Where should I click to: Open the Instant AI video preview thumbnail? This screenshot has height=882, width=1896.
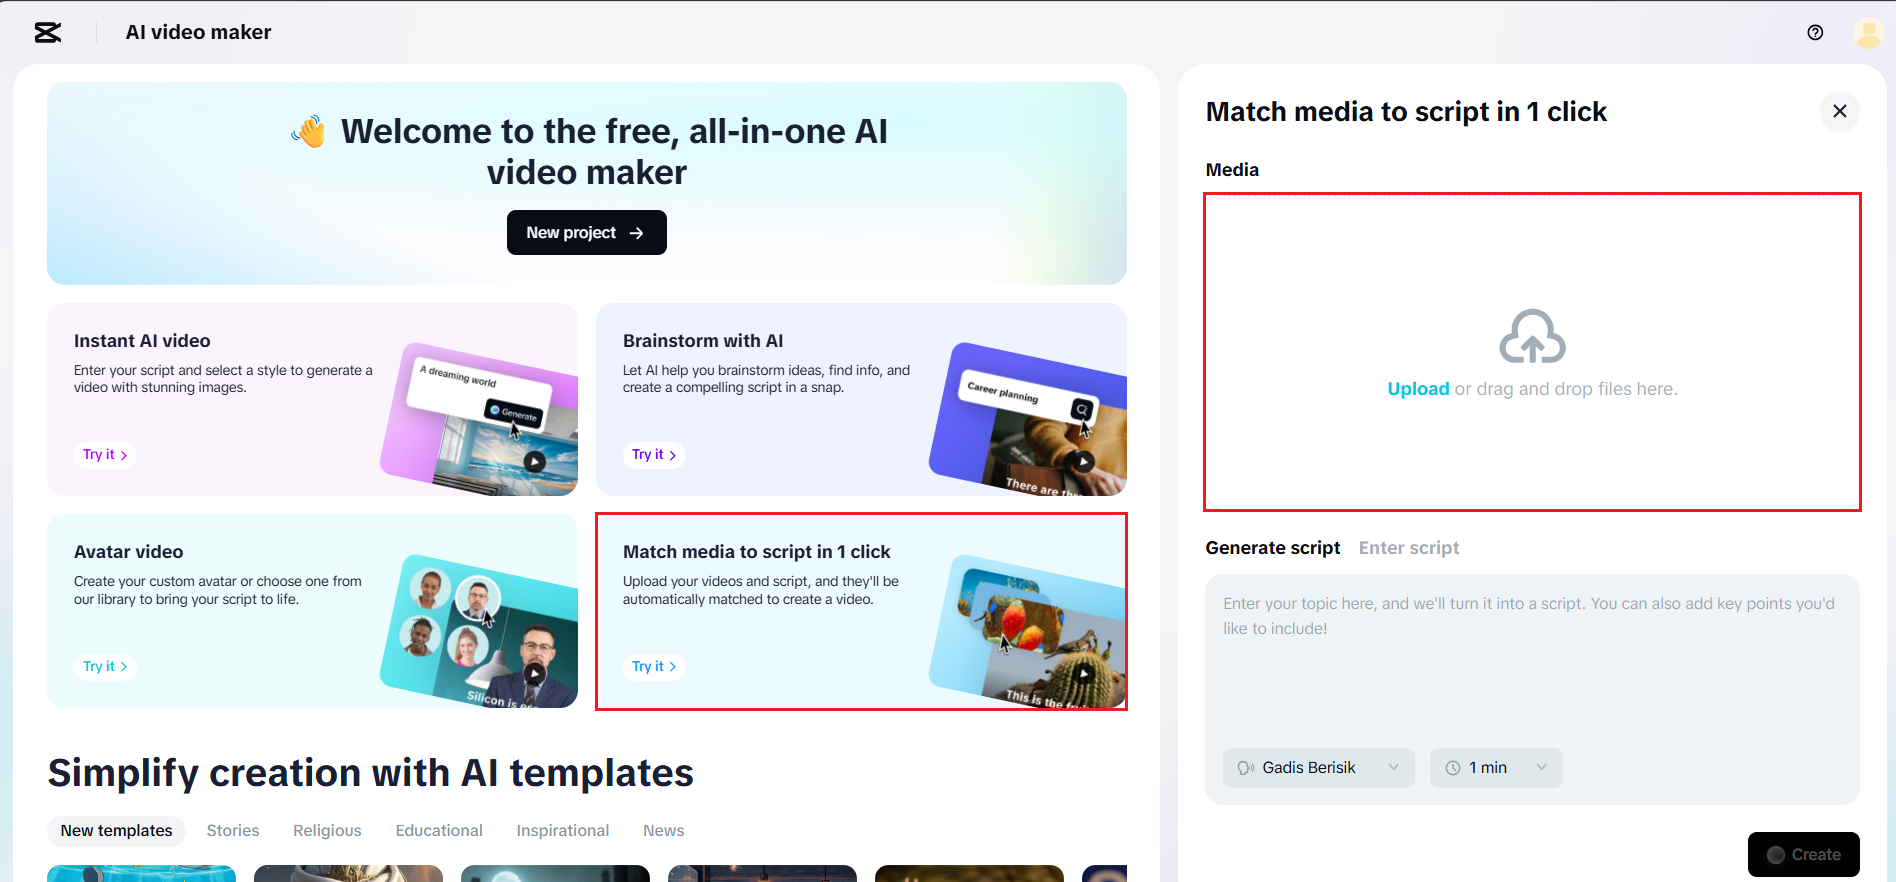pyautogui.click(x=480, y=420)
